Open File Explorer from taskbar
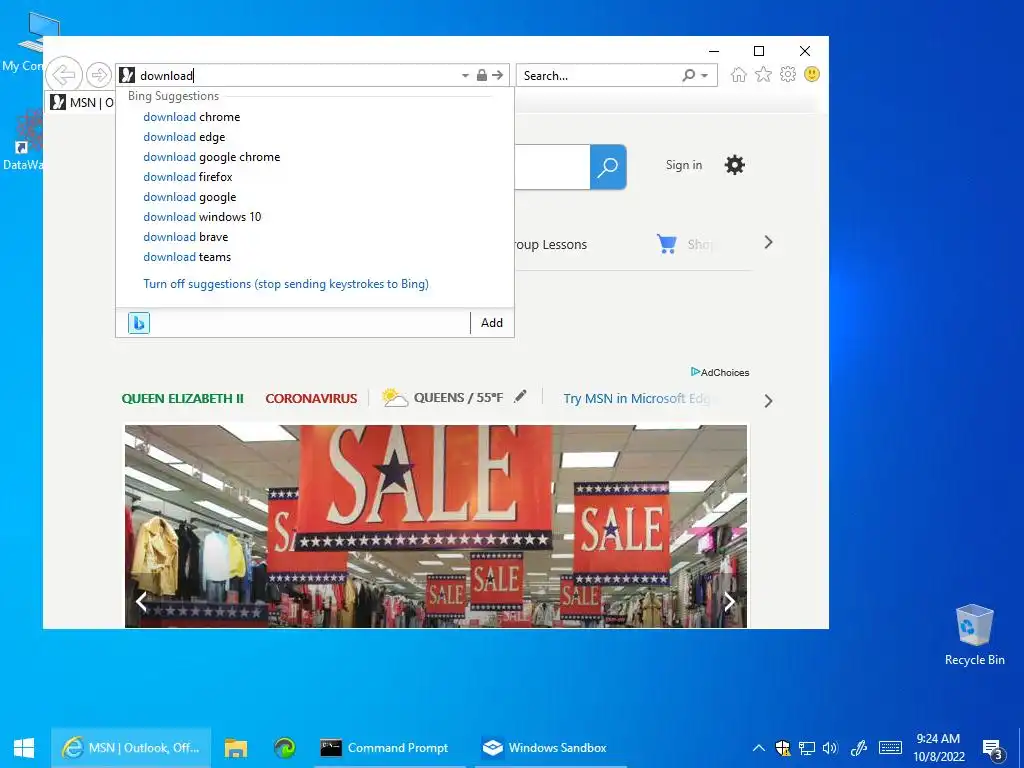Viewport: 1024px width, 768px height. [236, 748]
